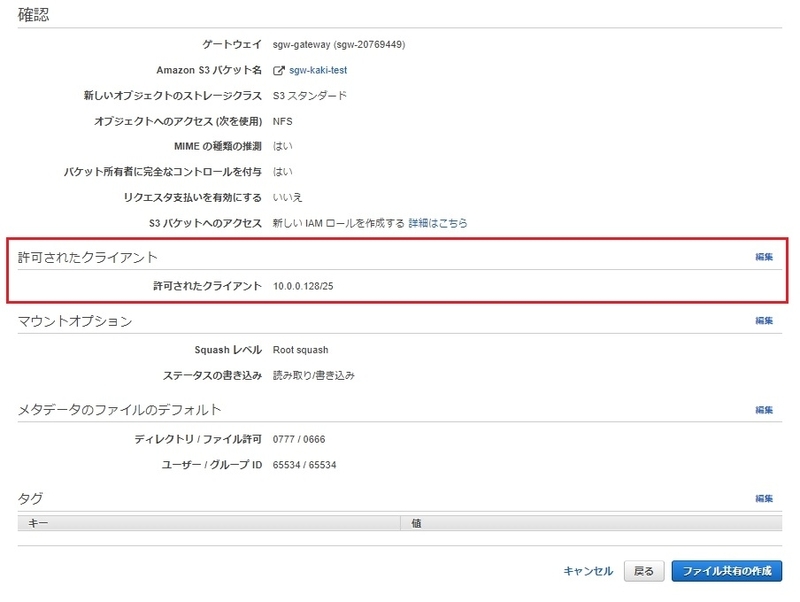Select the permissions value 0777 / 0666
The image size is (800, 602).
299,439
